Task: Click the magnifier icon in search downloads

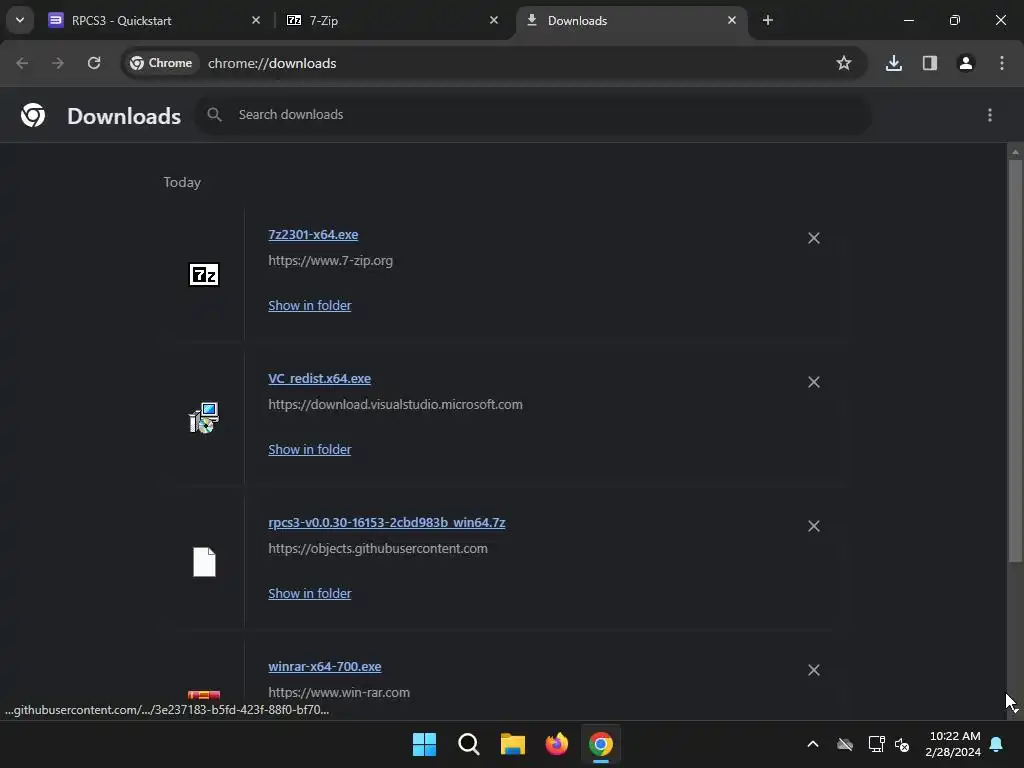Action: pyautogui.click(x=214, y=115)
